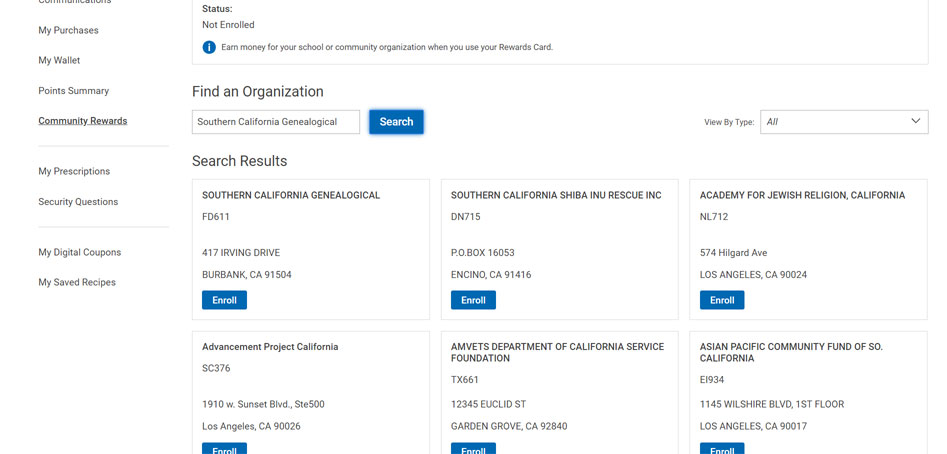Go to My Digital Coupons
The height and width of the screenshot is (454, 947).
click(x=80, y=252)
